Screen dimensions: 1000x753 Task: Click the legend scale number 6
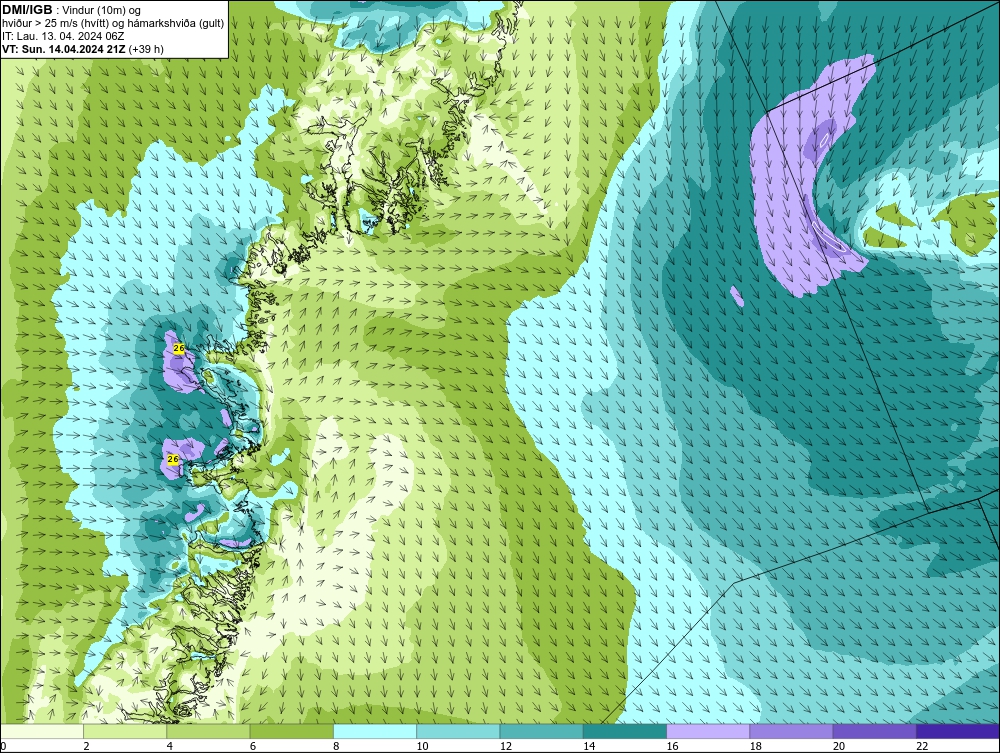[x=253, y=747]
